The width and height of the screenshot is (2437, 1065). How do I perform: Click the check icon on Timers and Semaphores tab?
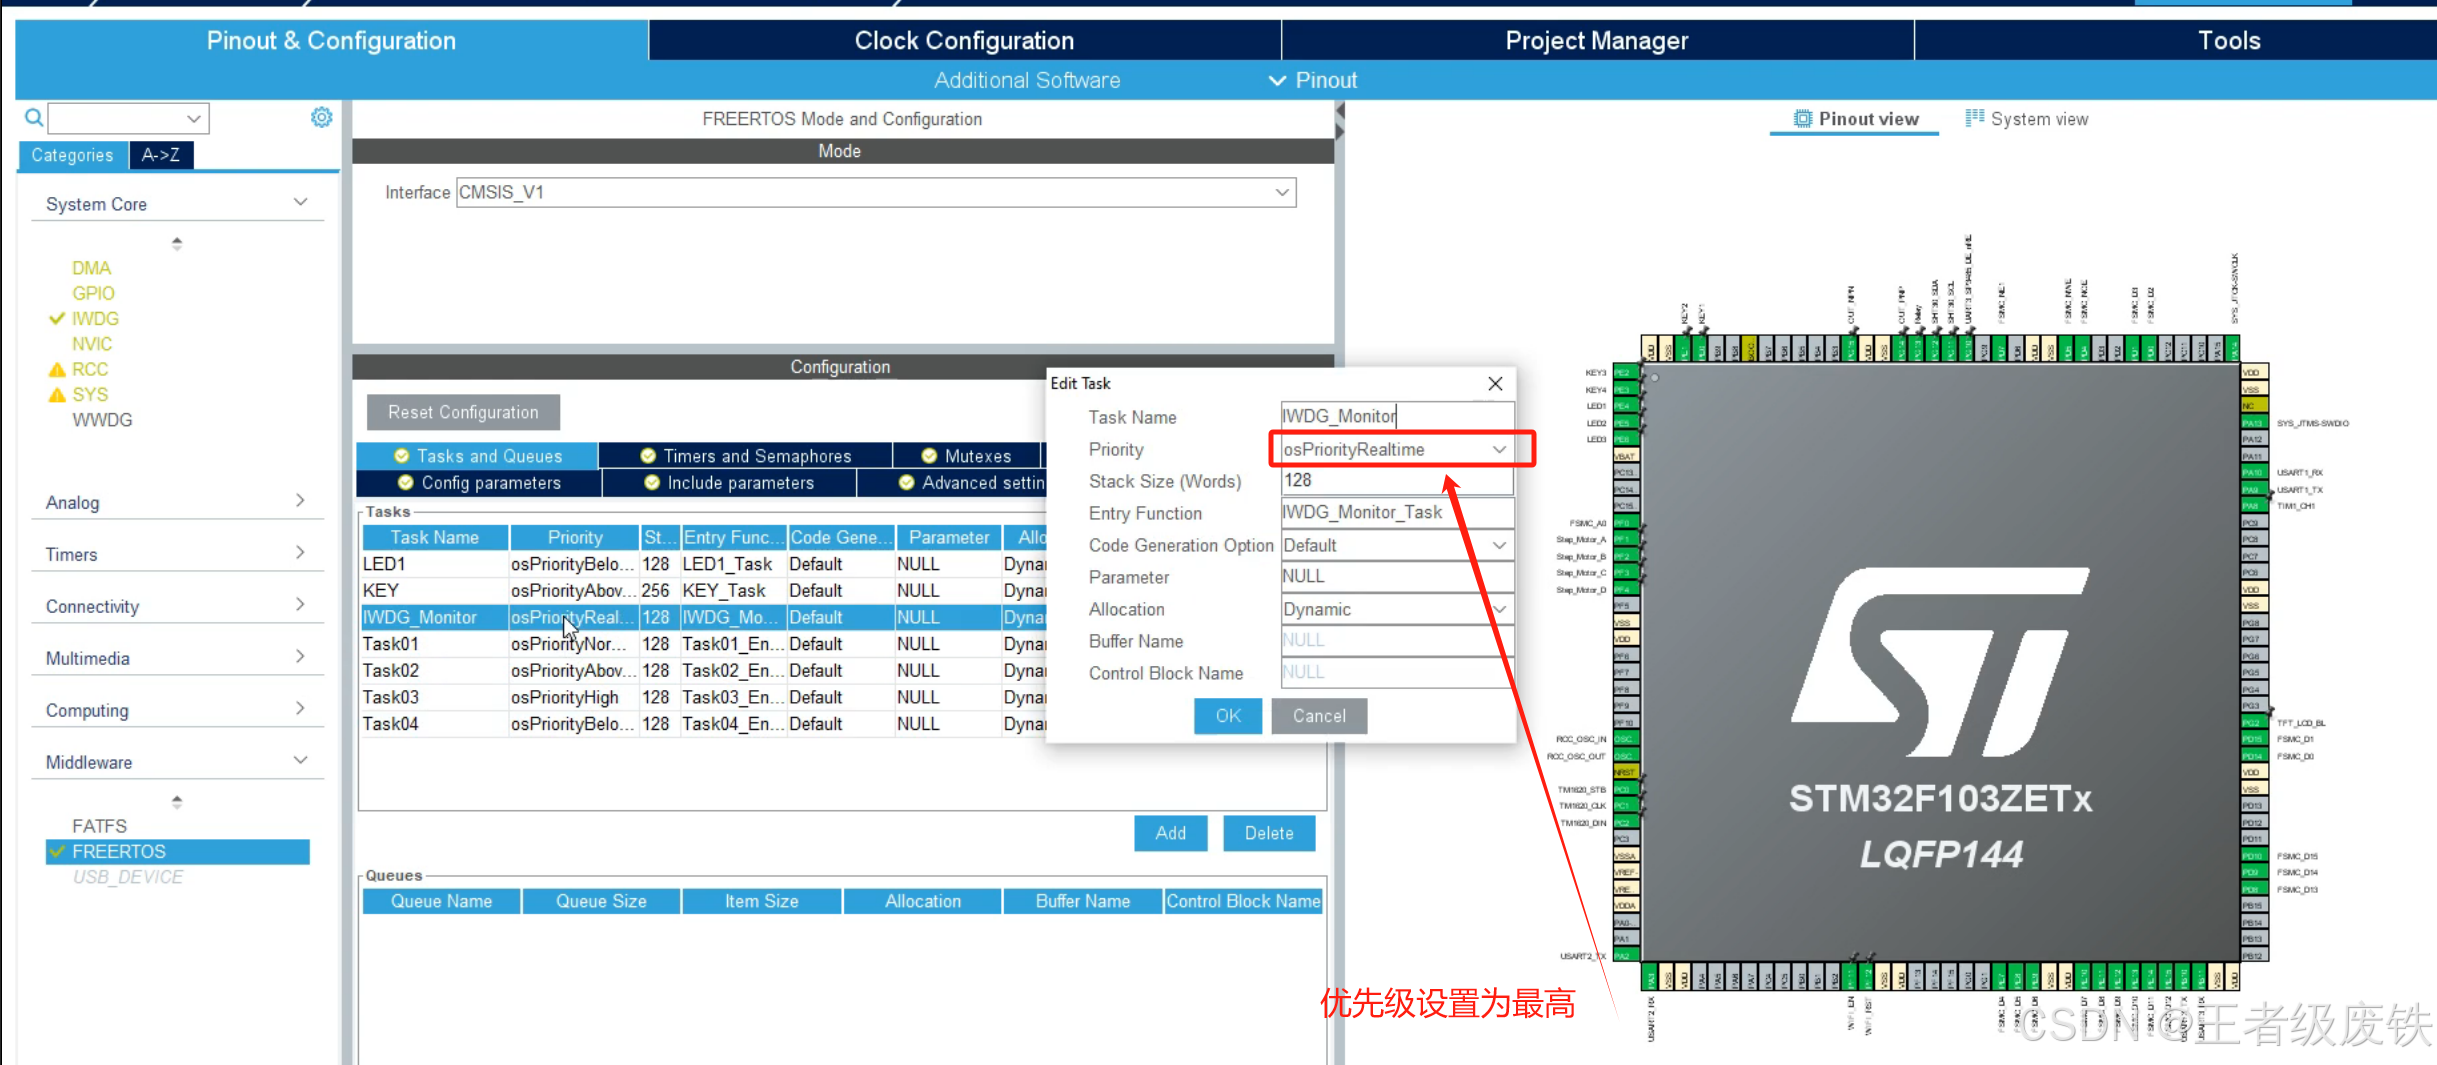click(x=648, y=456)
